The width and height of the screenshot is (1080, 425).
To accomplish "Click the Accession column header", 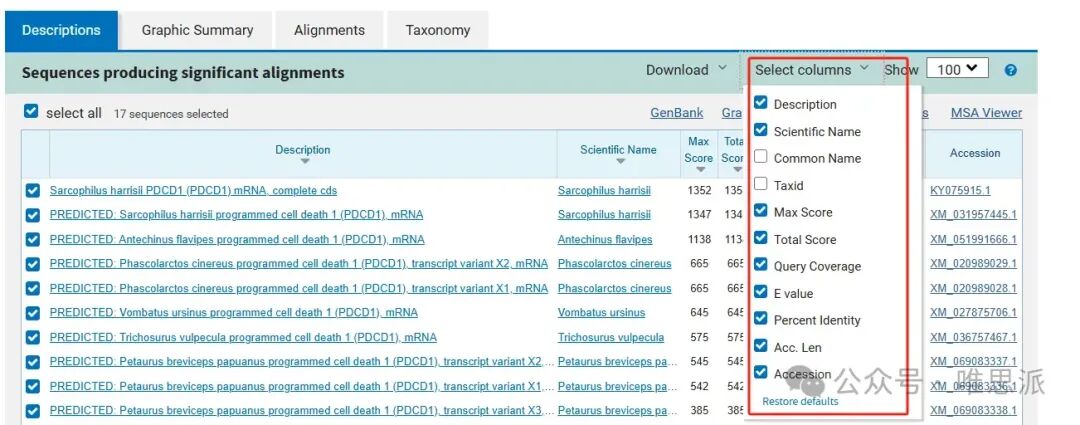I will [x=975, y=153].
